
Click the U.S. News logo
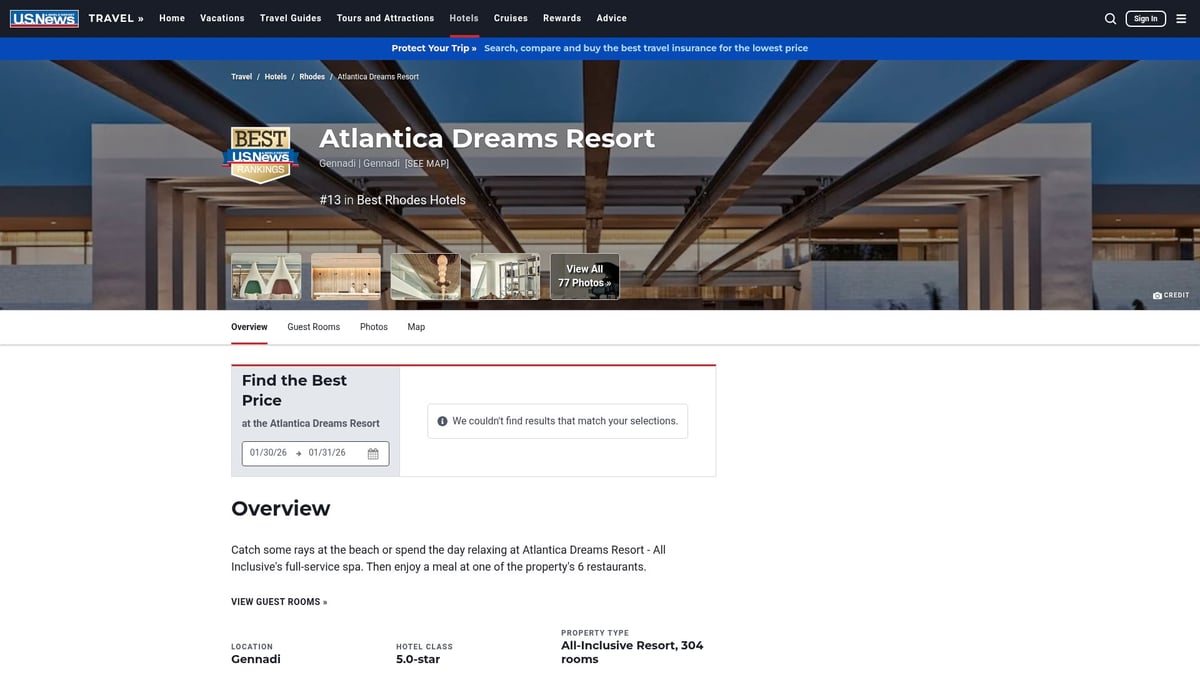[x=44, y=17]
